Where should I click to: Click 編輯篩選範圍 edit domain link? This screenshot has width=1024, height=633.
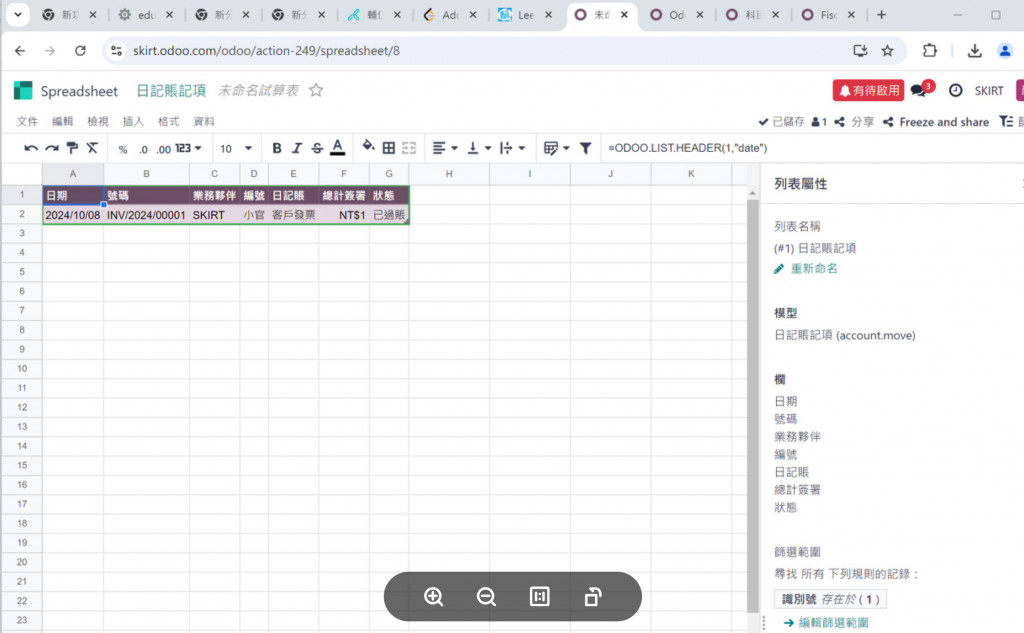[826, 623]
